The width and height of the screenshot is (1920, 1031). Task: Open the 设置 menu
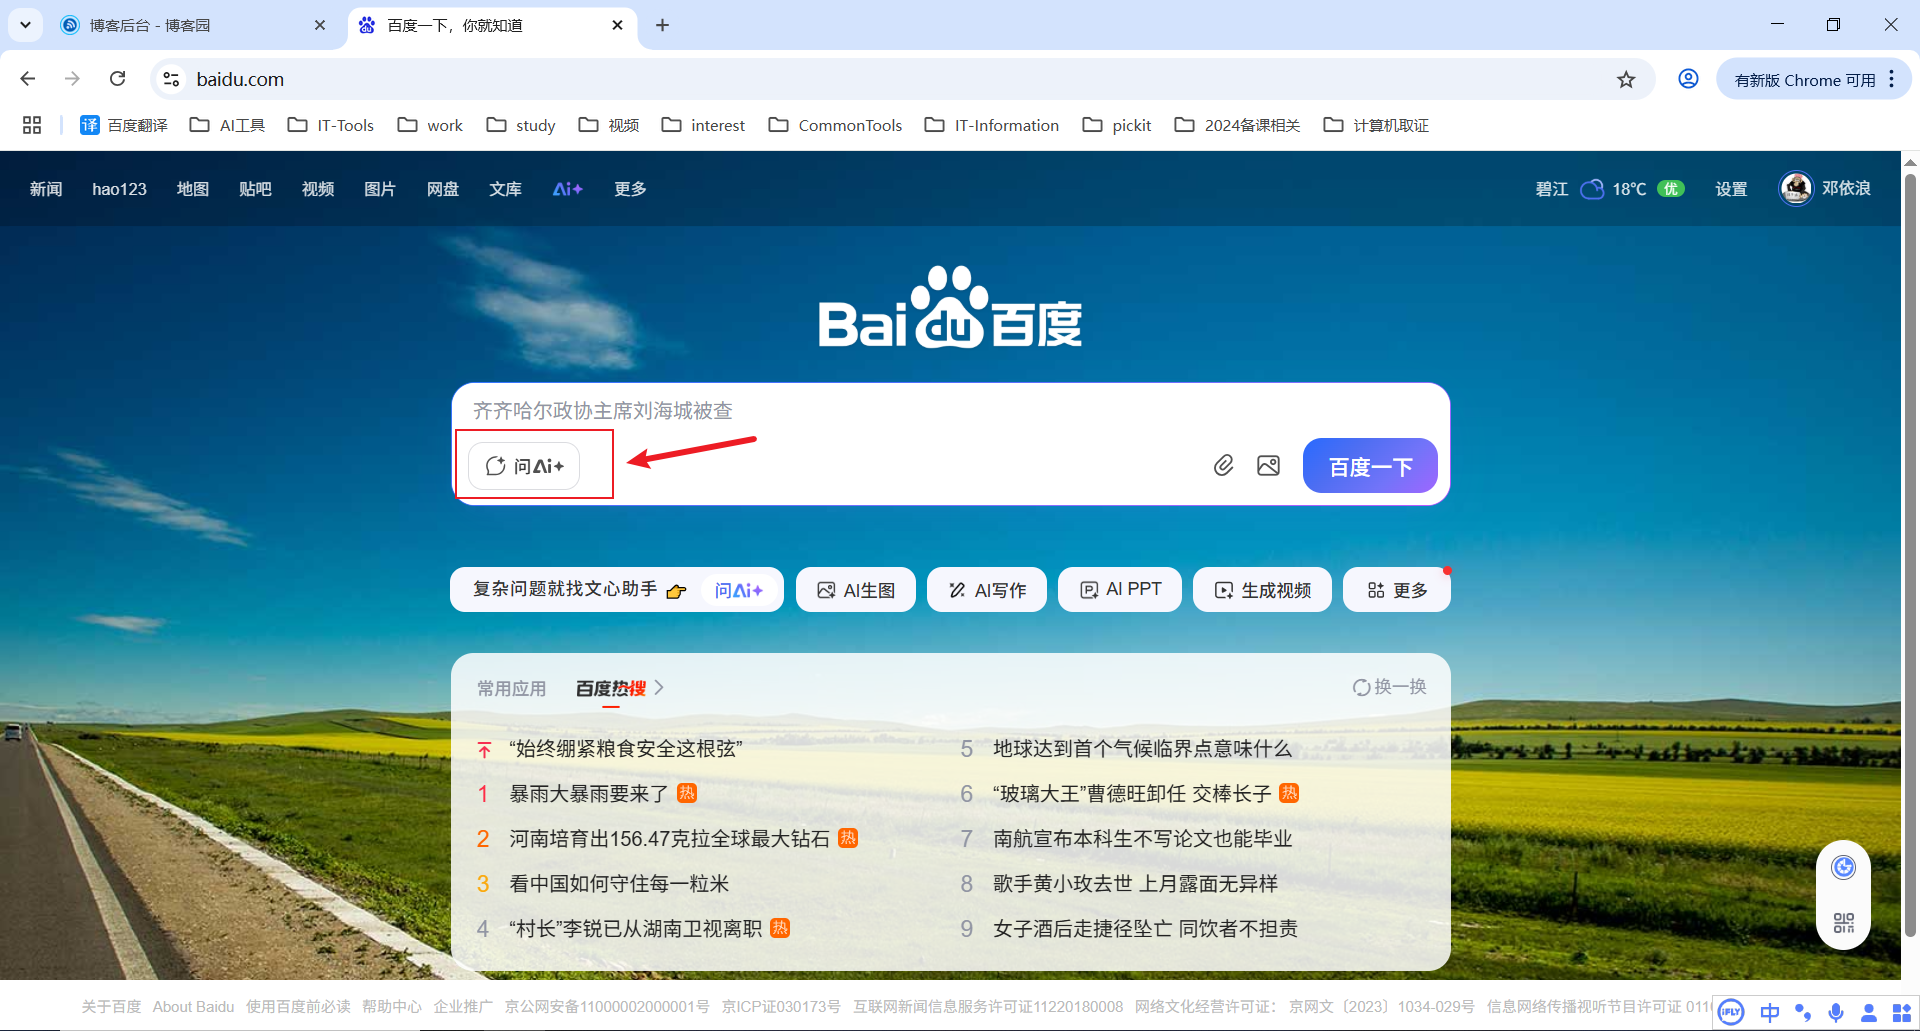[1731, 189]
